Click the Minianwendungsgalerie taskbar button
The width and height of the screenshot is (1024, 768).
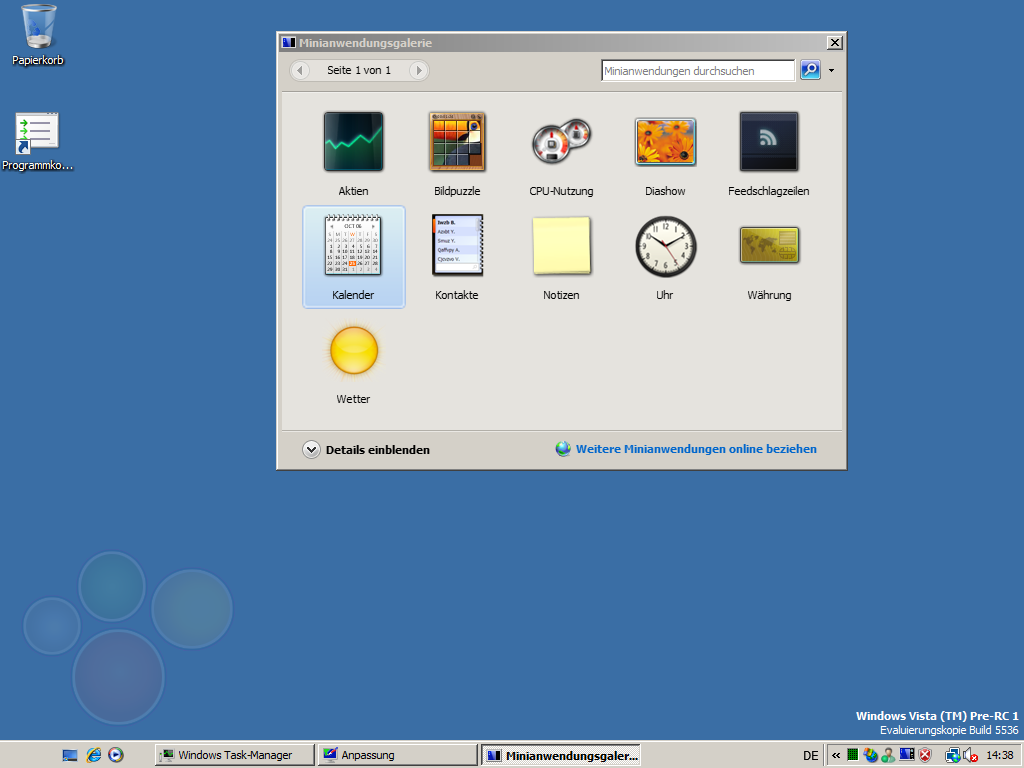coord(561,755)
